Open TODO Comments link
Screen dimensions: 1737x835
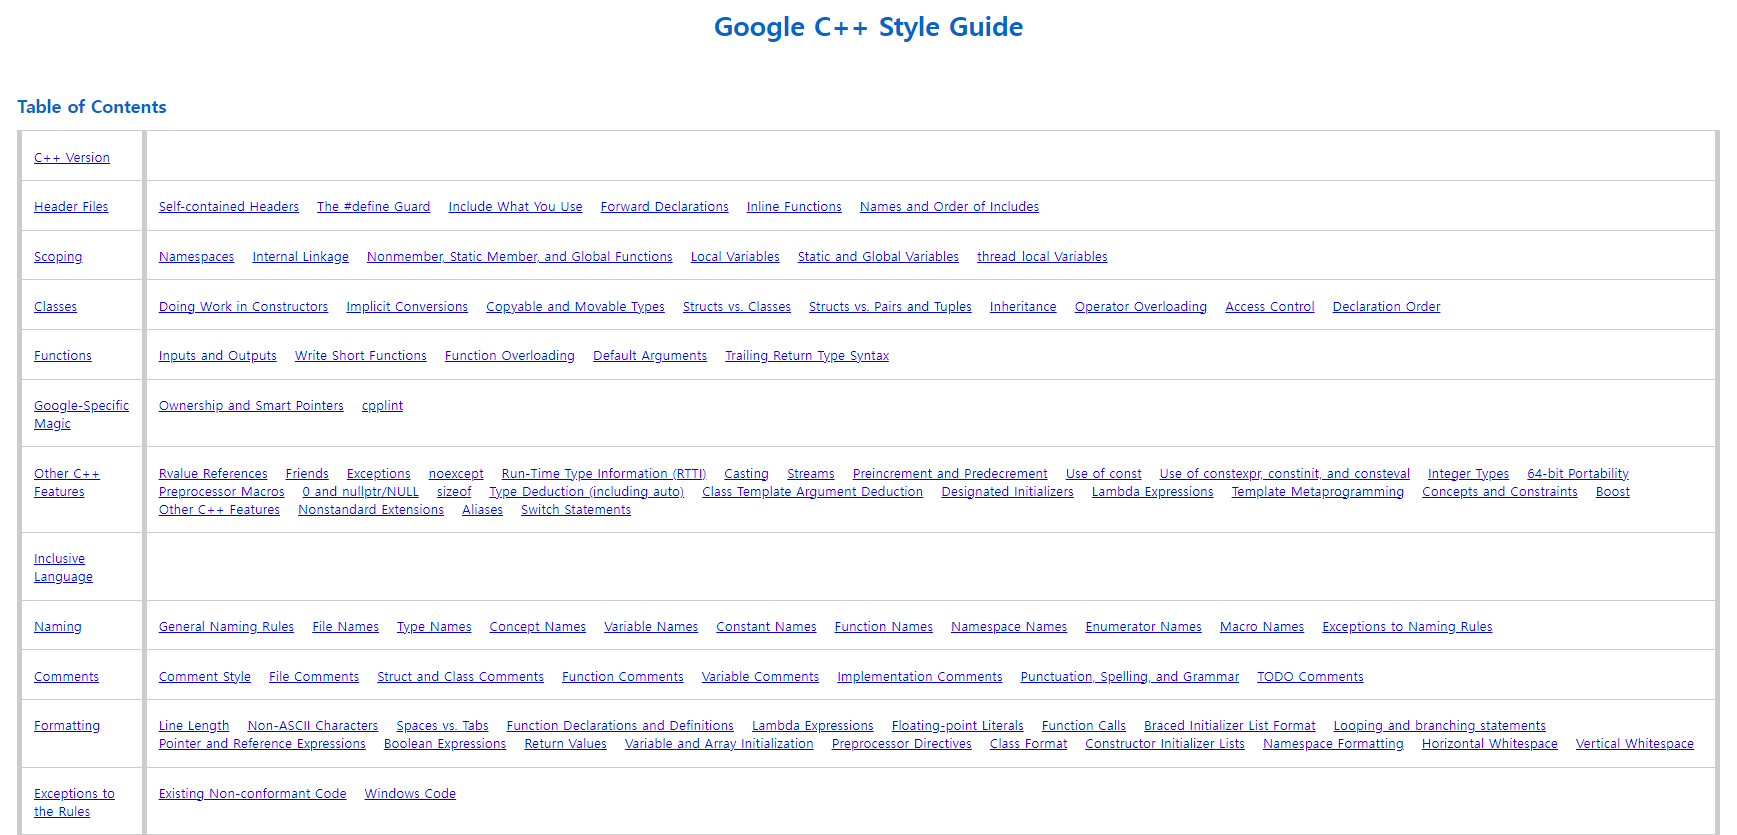point(1310,677)
